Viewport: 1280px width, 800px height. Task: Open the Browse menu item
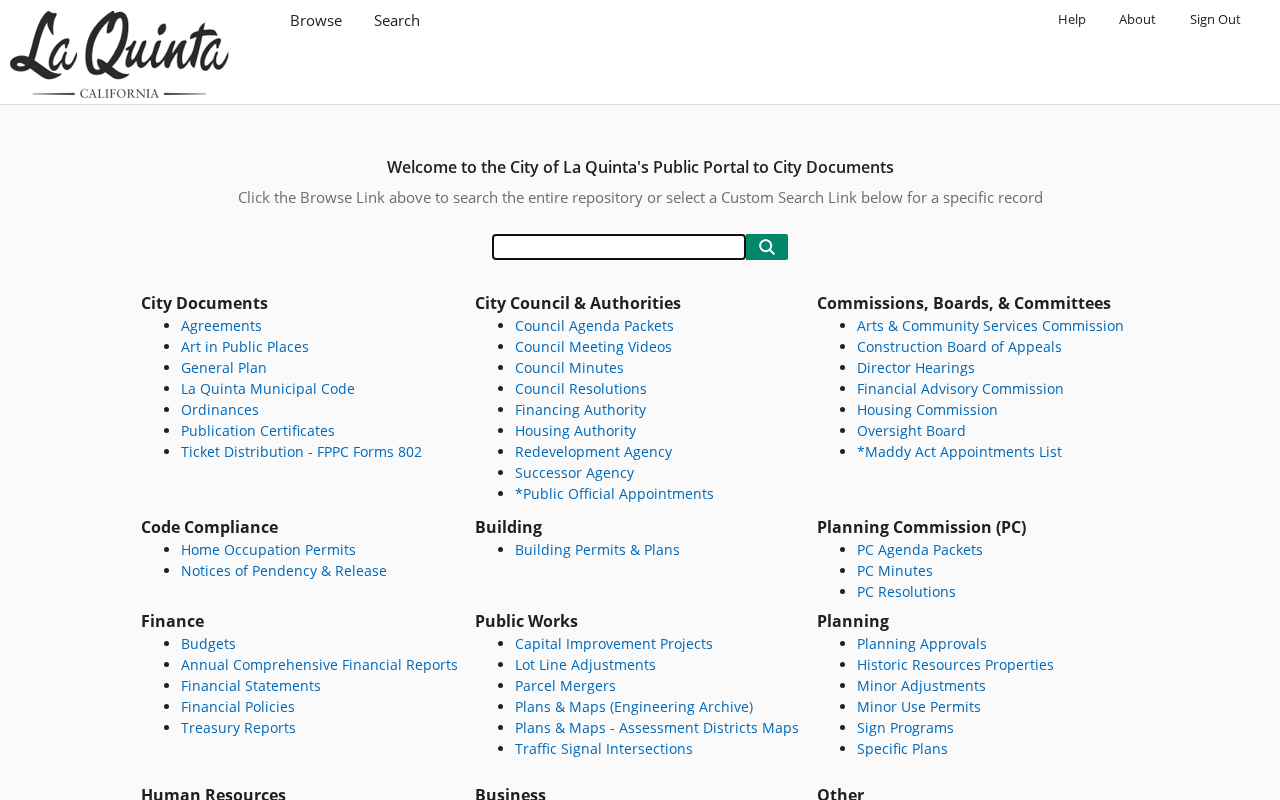[316, 20]
